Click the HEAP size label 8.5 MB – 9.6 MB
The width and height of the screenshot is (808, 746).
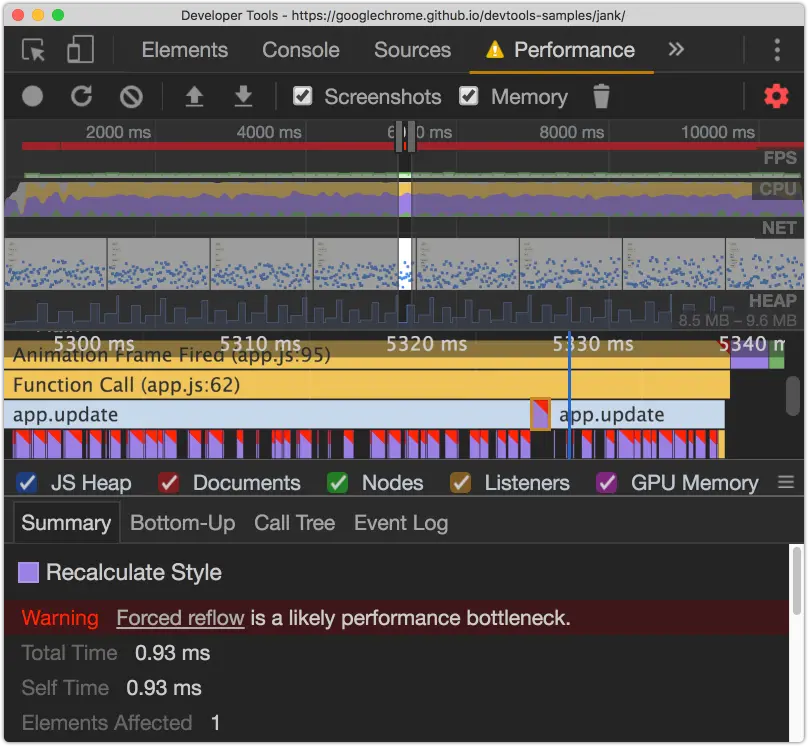(x=737, y=320)
